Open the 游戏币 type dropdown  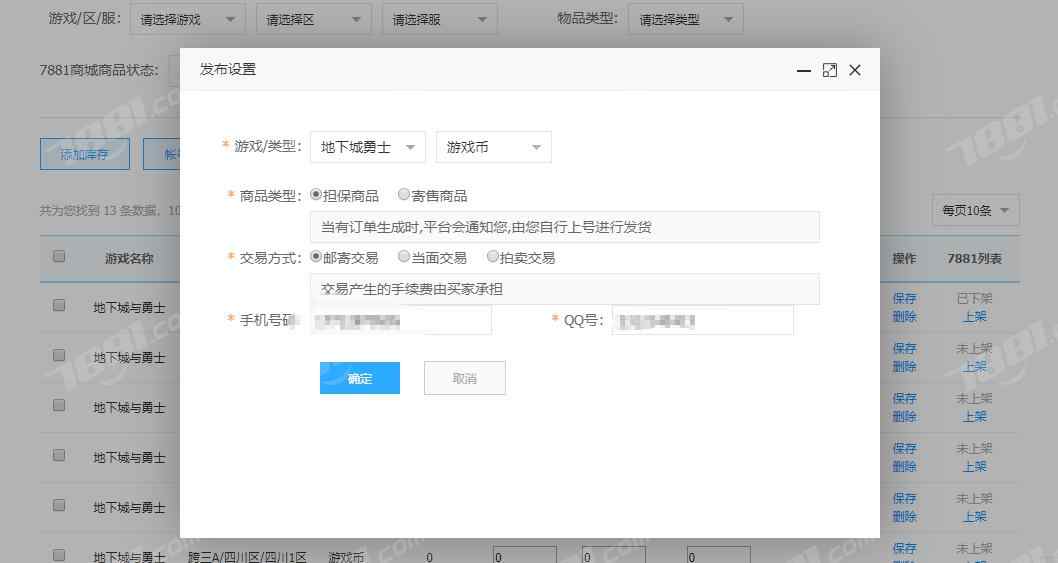click(x=494, y=147)
